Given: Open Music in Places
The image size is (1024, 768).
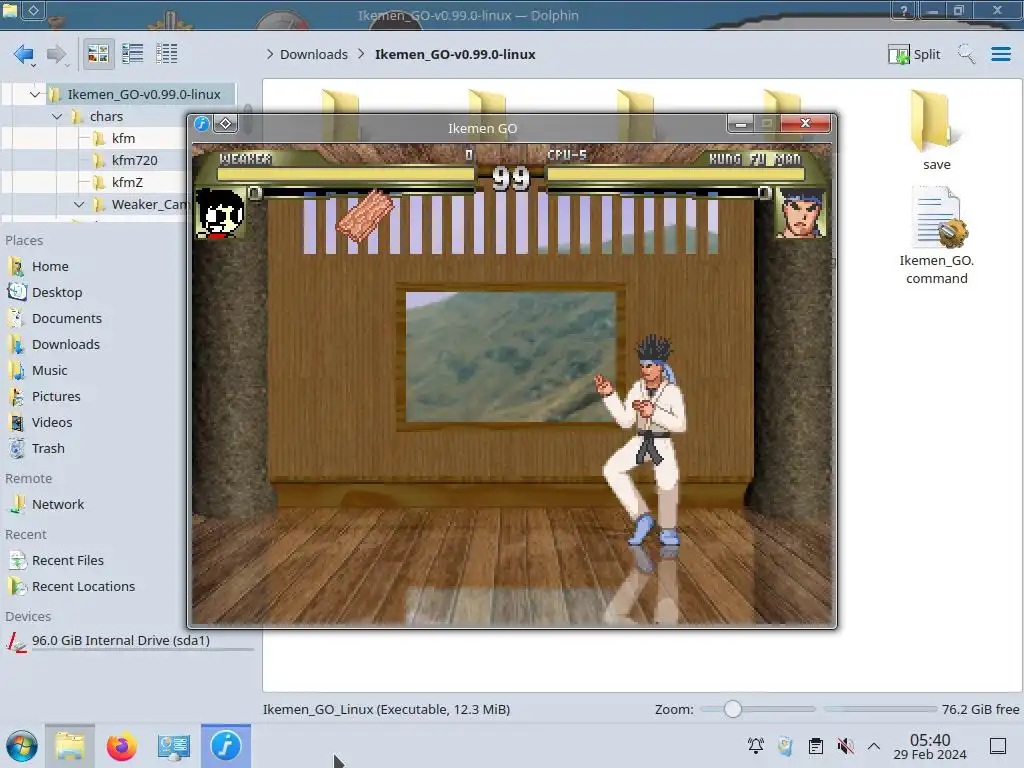Looking at the screenshot, I should click(49, 370).
